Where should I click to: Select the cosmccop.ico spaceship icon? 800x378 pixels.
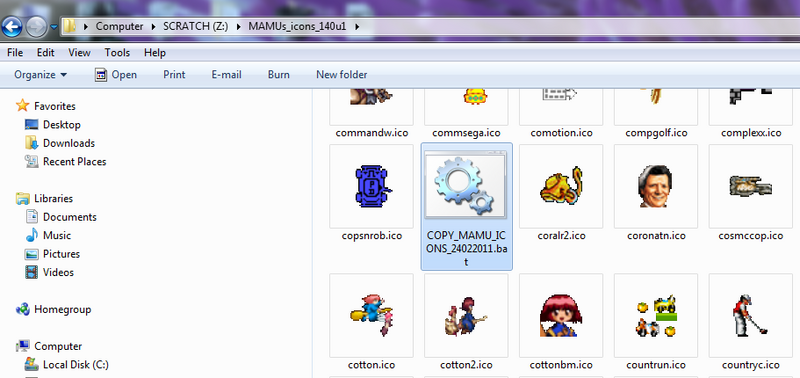(x=751, y=186)
